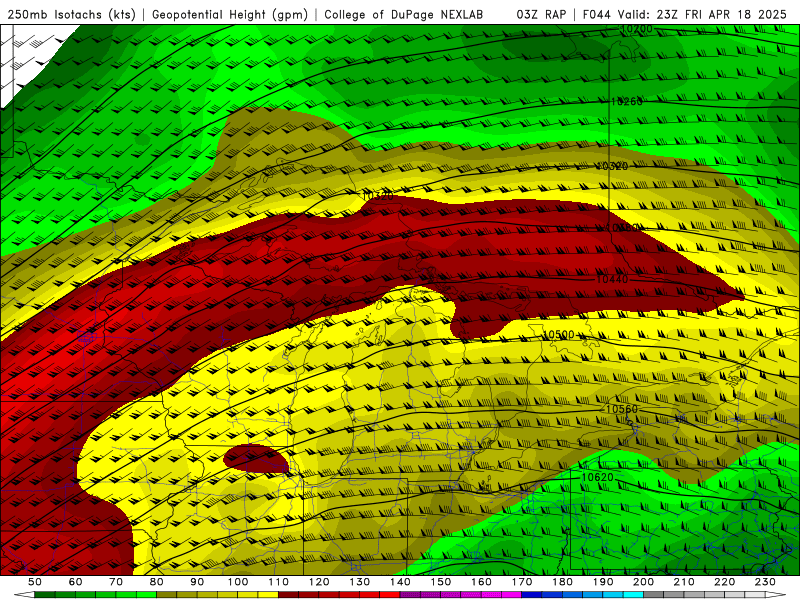The height and width of the screenshot is (600, 800).
Task: Select the bright red swatch for 135-140 kts
Action: 390,595
